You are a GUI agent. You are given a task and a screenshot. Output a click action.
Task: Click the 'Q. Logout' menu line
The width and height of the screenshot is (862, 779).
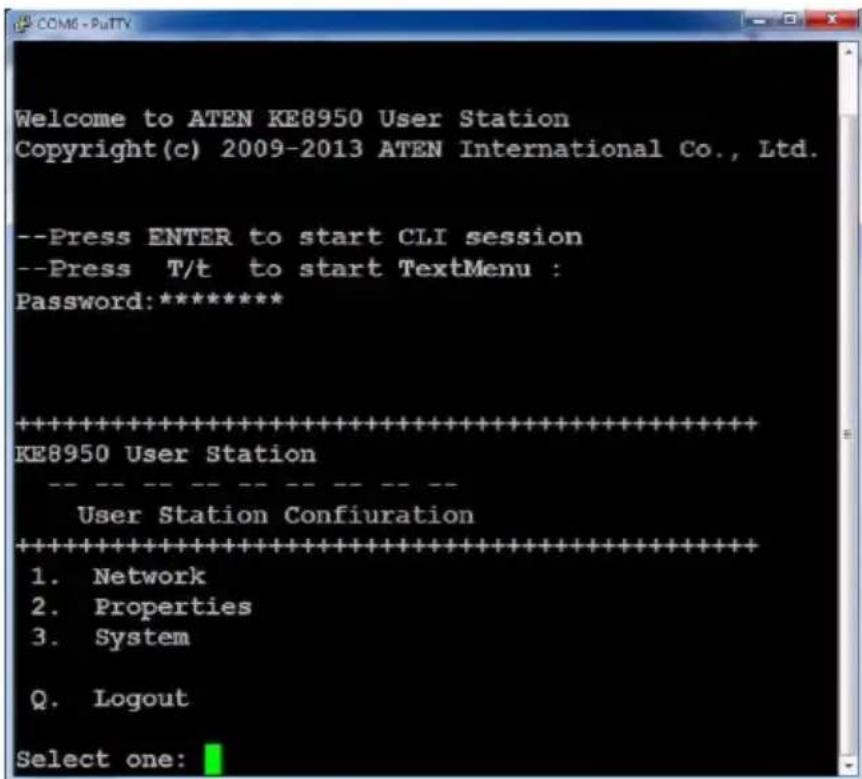point(110,699)
